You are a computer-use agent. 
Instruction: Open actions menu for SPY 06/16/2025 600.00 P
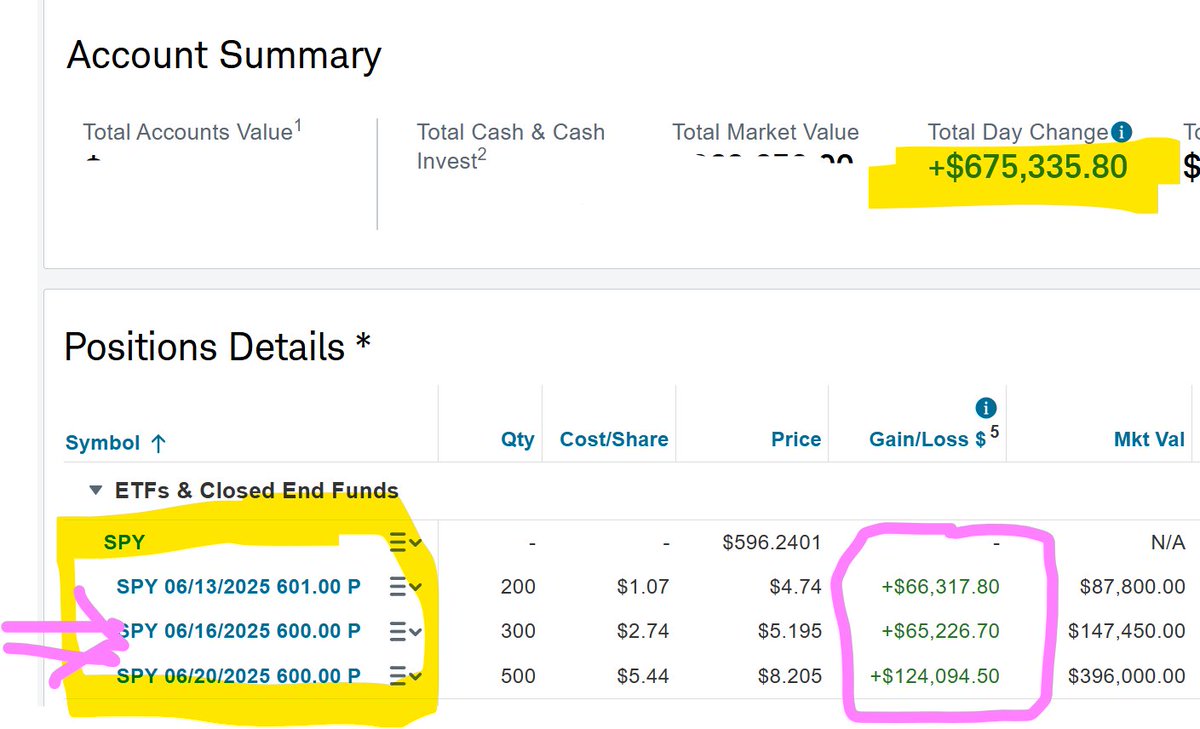(x=405, y=631)
